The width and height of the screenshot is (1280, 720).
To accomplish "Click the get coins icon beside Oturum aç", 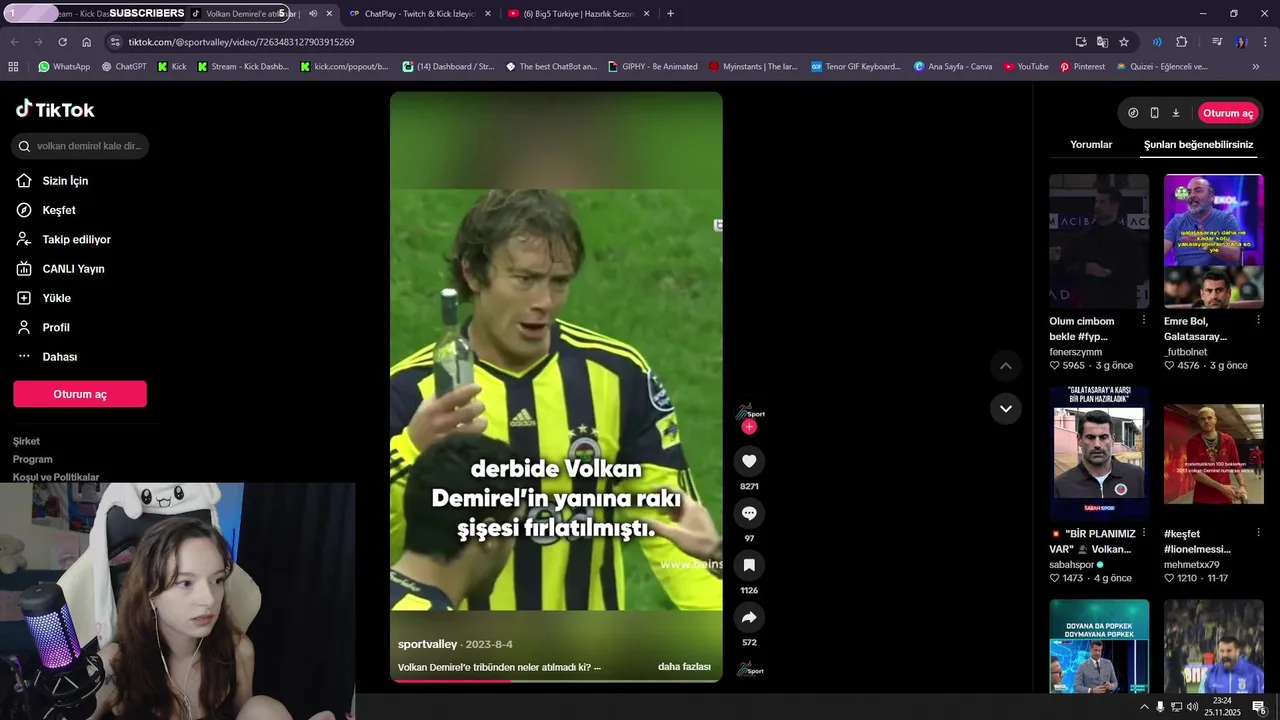I will point(1133,113).
